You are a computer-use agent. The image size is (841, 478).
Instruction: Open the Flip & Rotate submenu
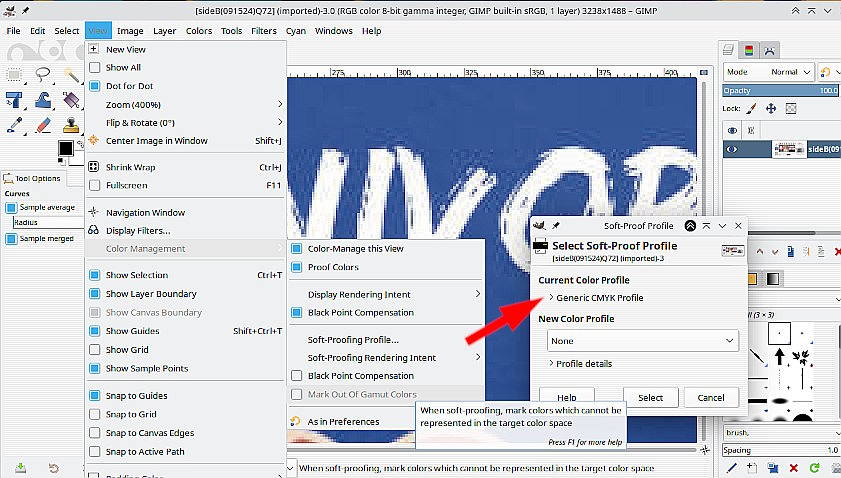coord(185,123)
